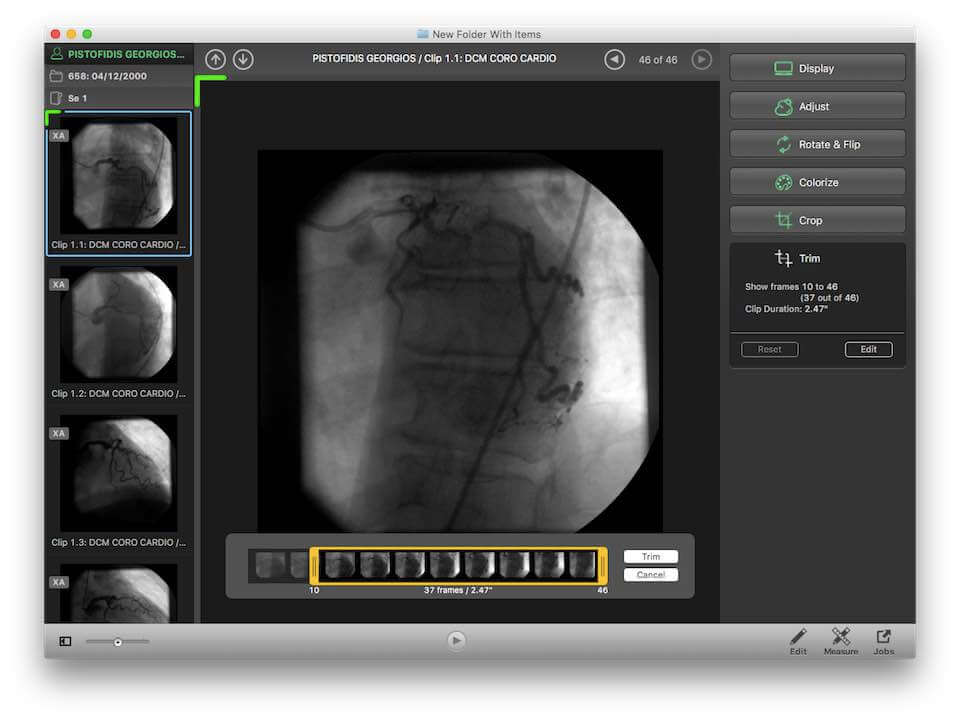Screen dimensions: 960x722
Task: Toggle the sidebar panel icon at bottom left
Action: [x=65, y=641]
